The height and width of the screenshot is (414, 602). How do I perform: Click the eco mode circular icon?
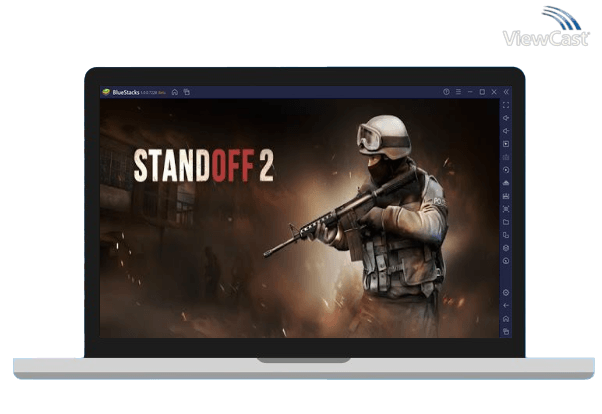(506, 261)
